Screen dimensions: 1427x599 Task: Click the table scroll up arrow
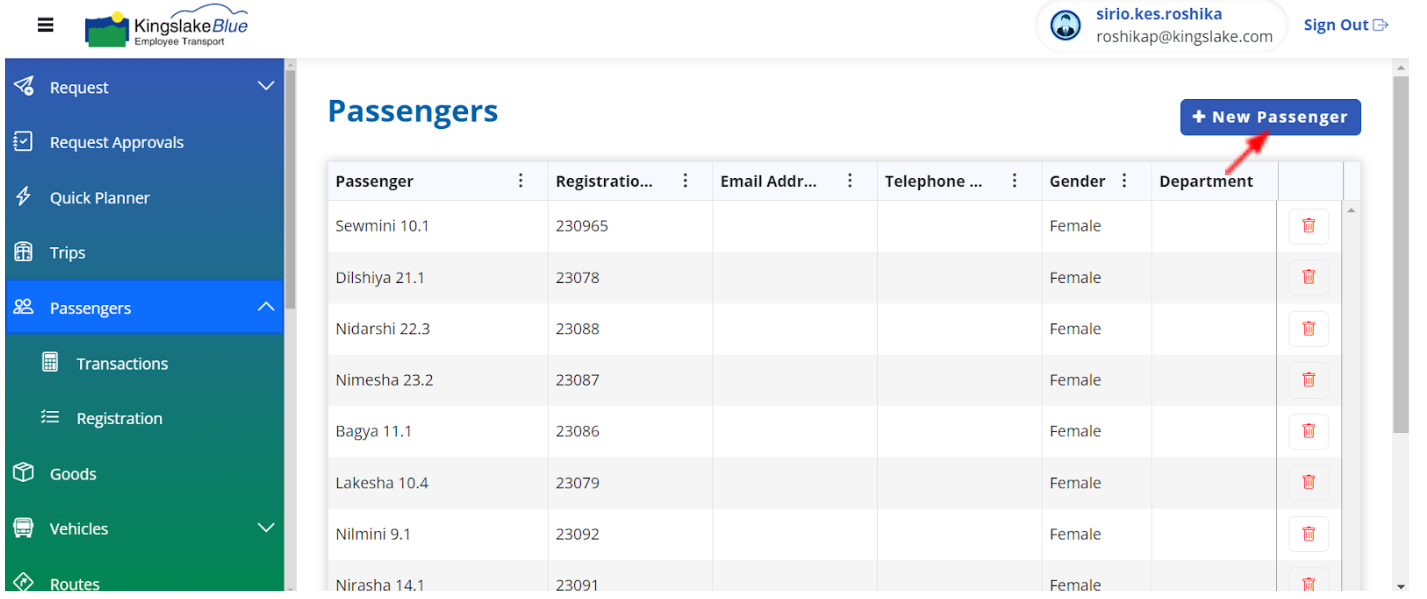pos(1352,210)
